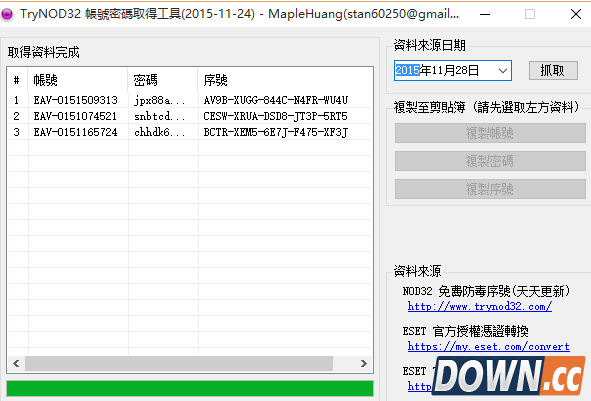Click password cell chhdk6...
The width and height of the screenshot is (591, 401).
click(159, 132)
